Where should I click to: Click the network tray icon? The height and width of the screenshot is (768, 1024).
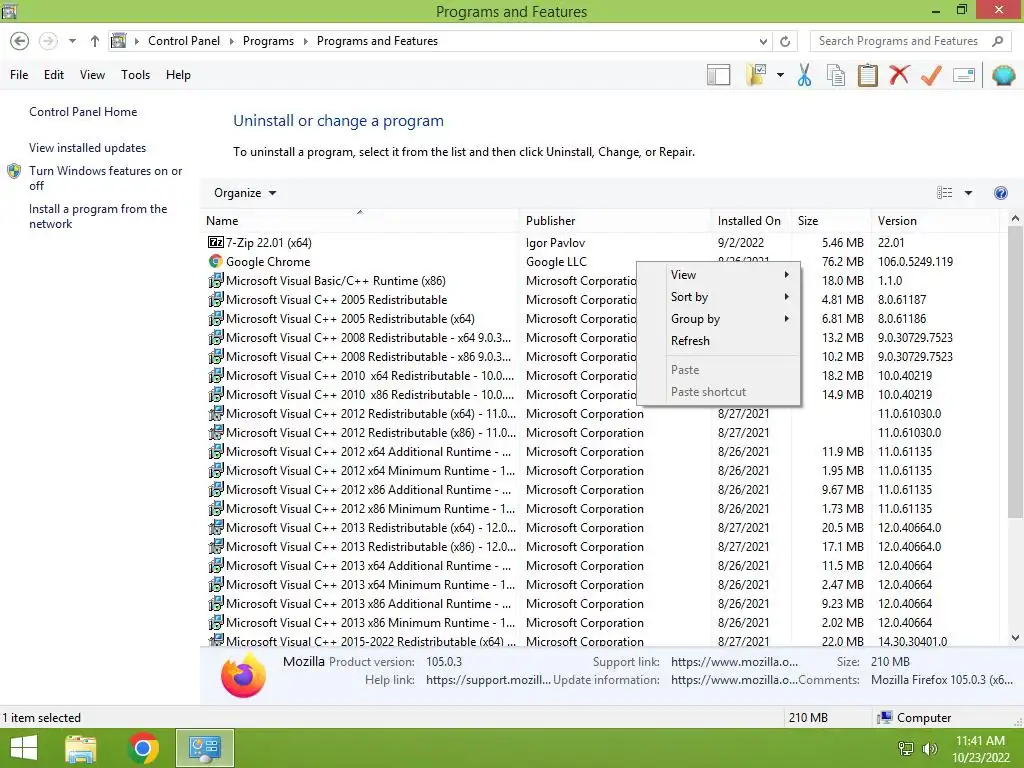pos(906,749)
